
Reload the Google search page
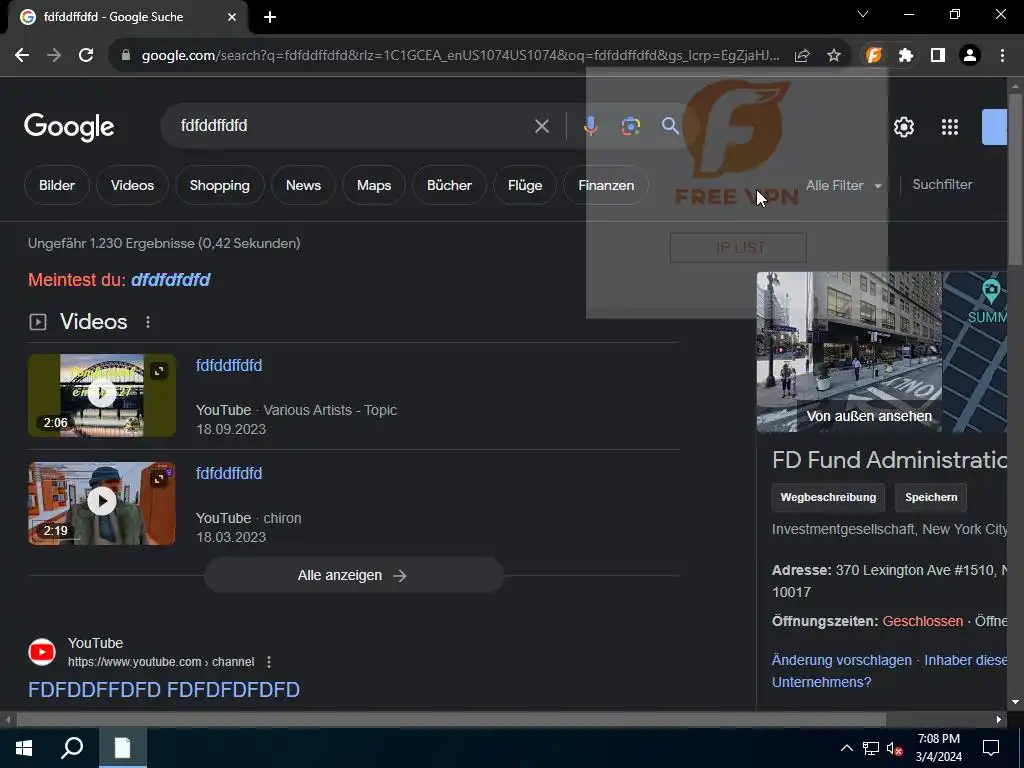point(86,56)
